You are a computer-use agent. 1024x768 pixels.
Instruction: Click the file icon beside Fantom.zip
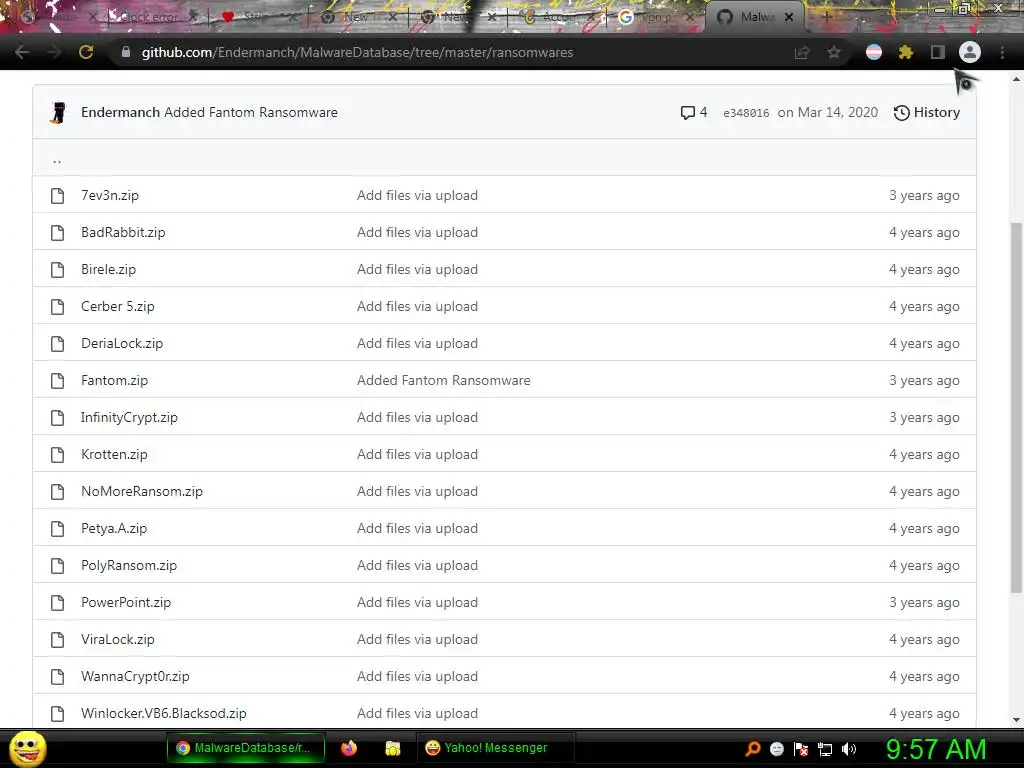[x=57, y=381]
